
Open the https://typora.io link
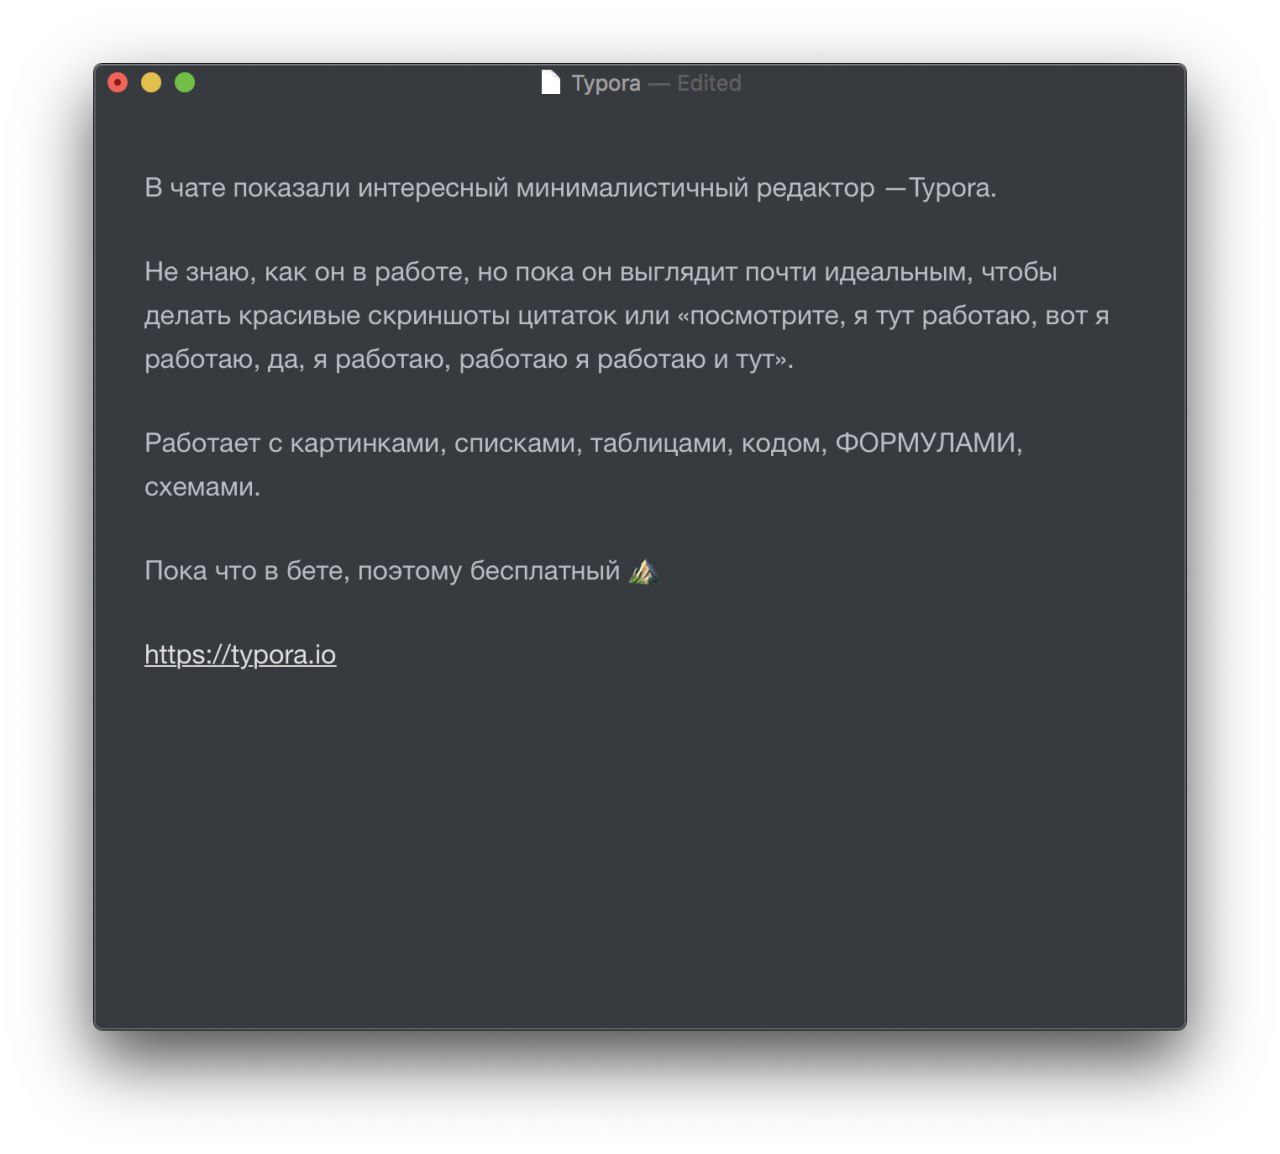click(240, 655)
